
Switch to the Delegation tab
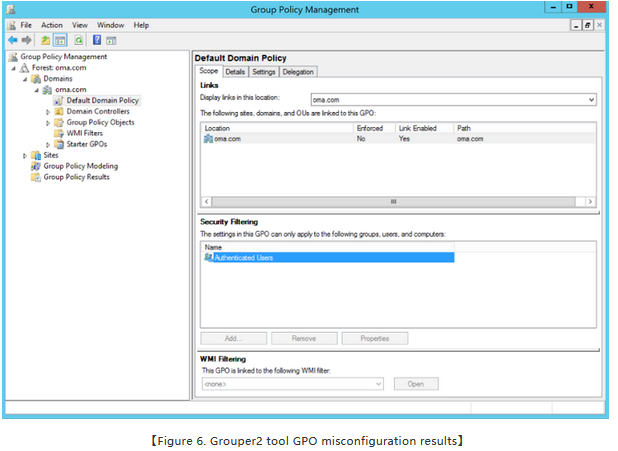[x=298, y=72]
